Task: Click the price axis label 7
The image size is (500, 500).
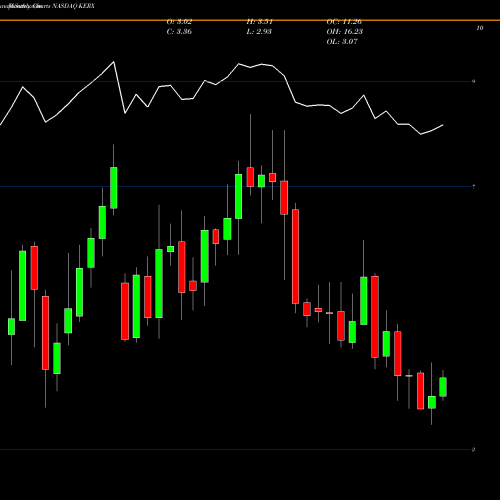Action: coord(473,187)
